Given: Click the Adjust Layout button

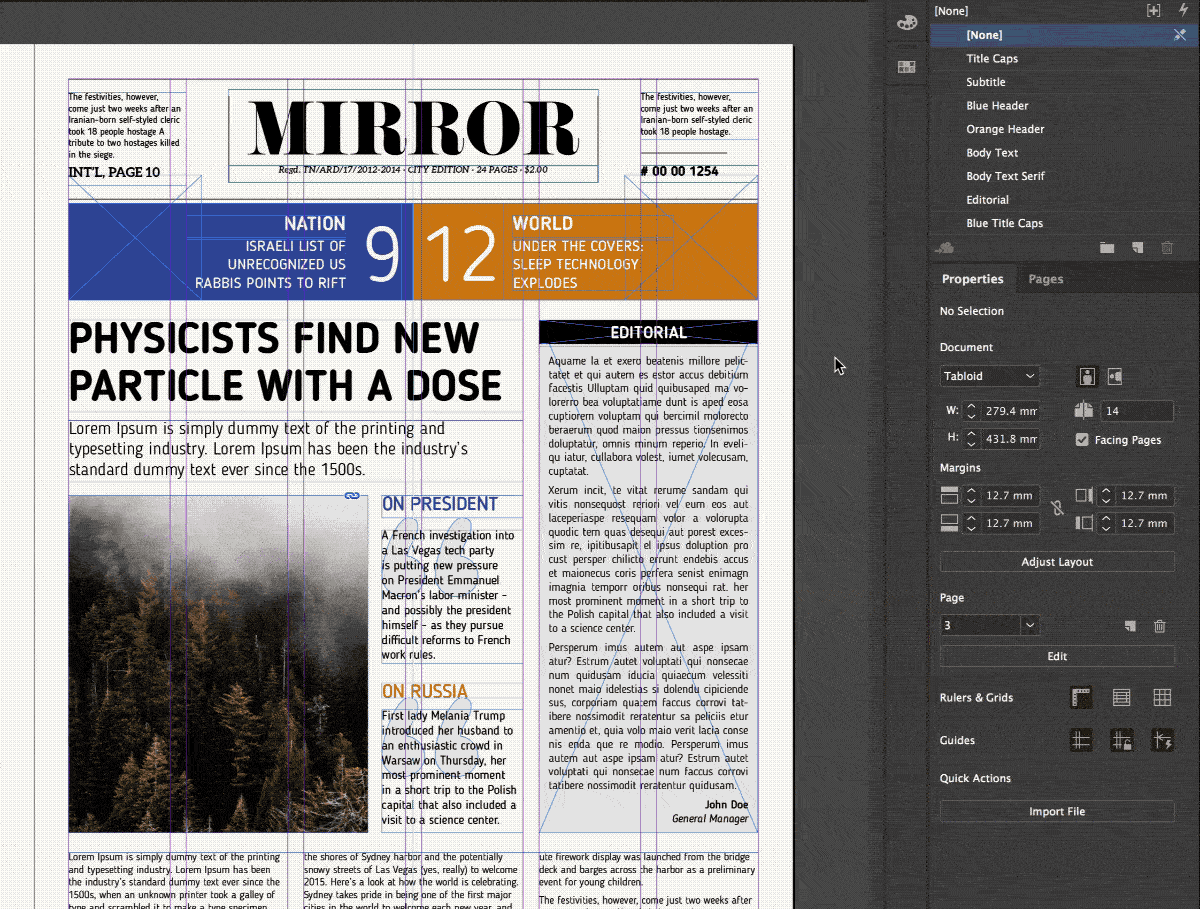Looking at the screenshot, I should pos(1057,562).
